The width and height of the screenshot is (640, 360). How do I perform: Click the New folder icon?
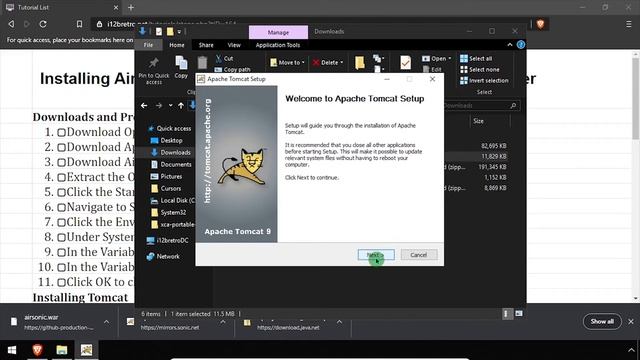[x=360, y=63]
